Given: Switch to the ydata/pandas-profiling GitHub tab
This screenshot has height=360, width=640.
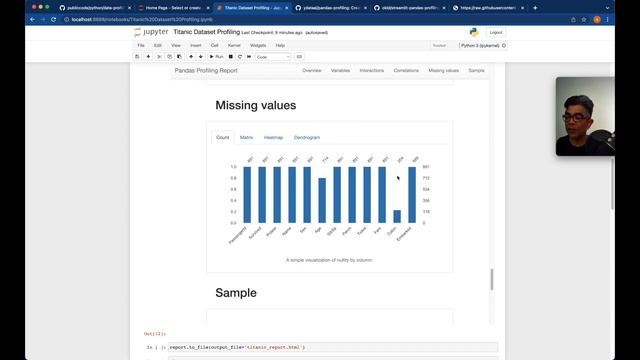Looking at the screenshot, I should pyautogui.click(x=331, y=8).
